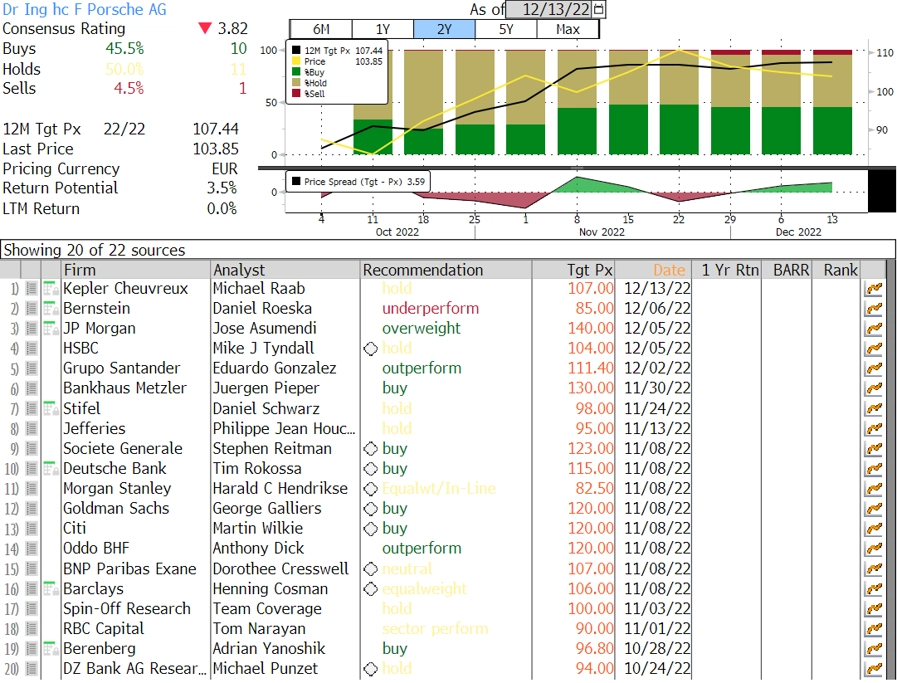Click the Berenberg firm name

pyautogui.click(x=100, y=649)
